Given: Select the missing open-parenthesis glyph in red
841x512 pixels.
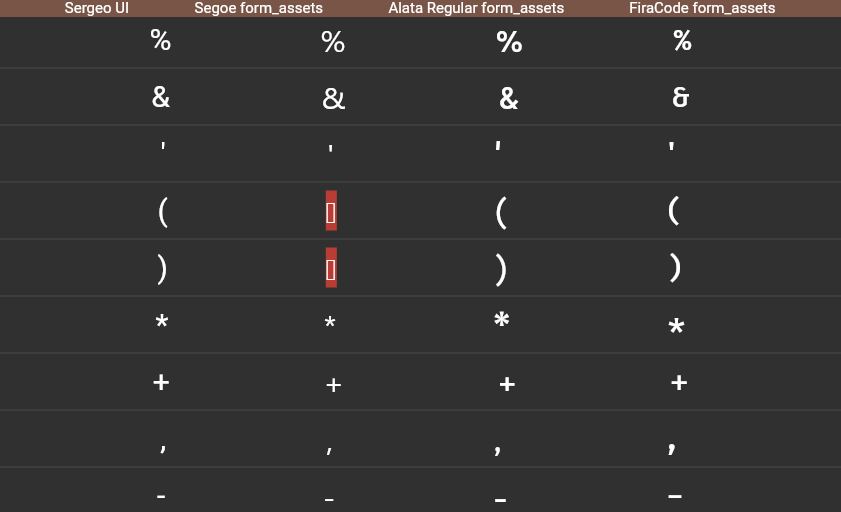Looking at the screenshot, I should (331, 211).
